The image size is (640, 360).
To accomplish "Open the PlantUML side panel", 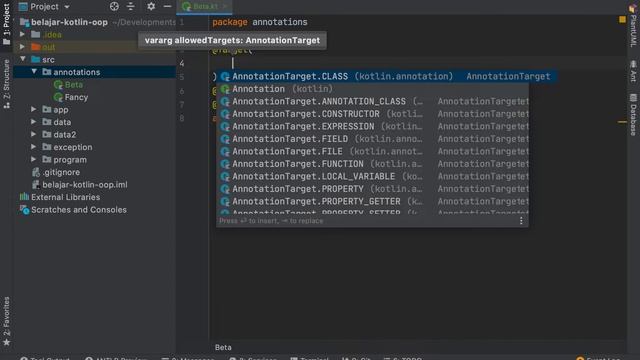I will coord(633,27).
